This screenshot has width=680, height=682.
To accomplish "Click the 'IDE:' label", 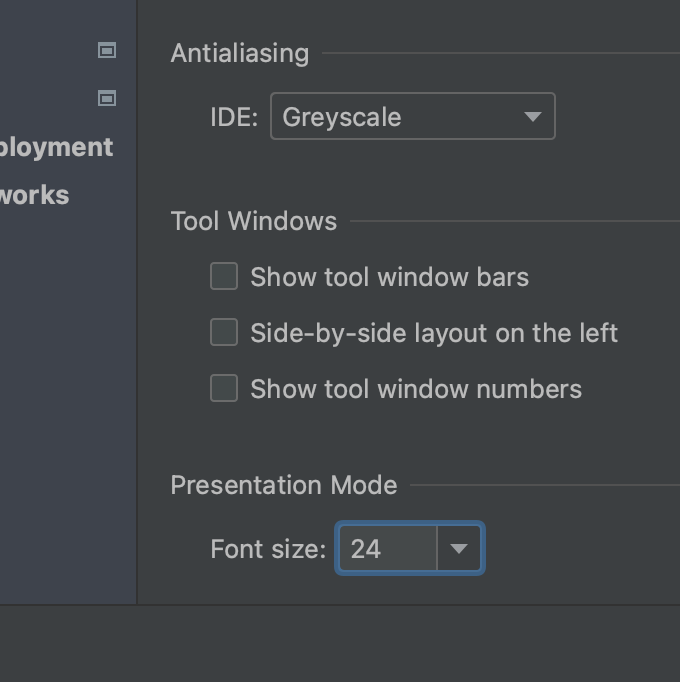I will [x=234, y=117].
